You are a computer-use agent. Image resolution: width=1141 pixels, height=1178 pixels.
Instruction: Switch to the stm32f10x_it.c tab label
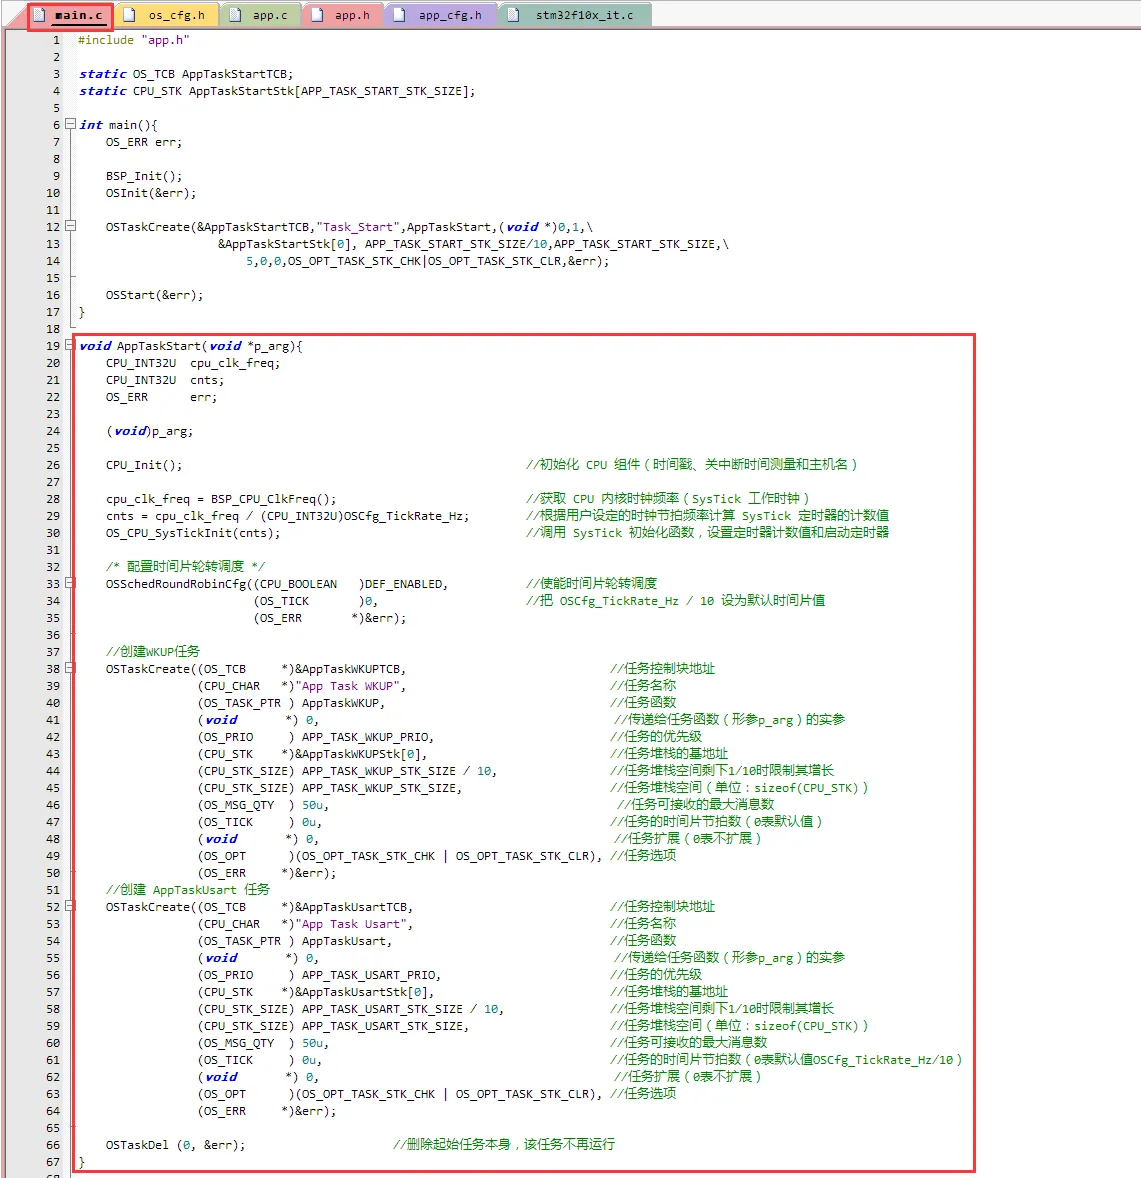[x=584, y=15]
